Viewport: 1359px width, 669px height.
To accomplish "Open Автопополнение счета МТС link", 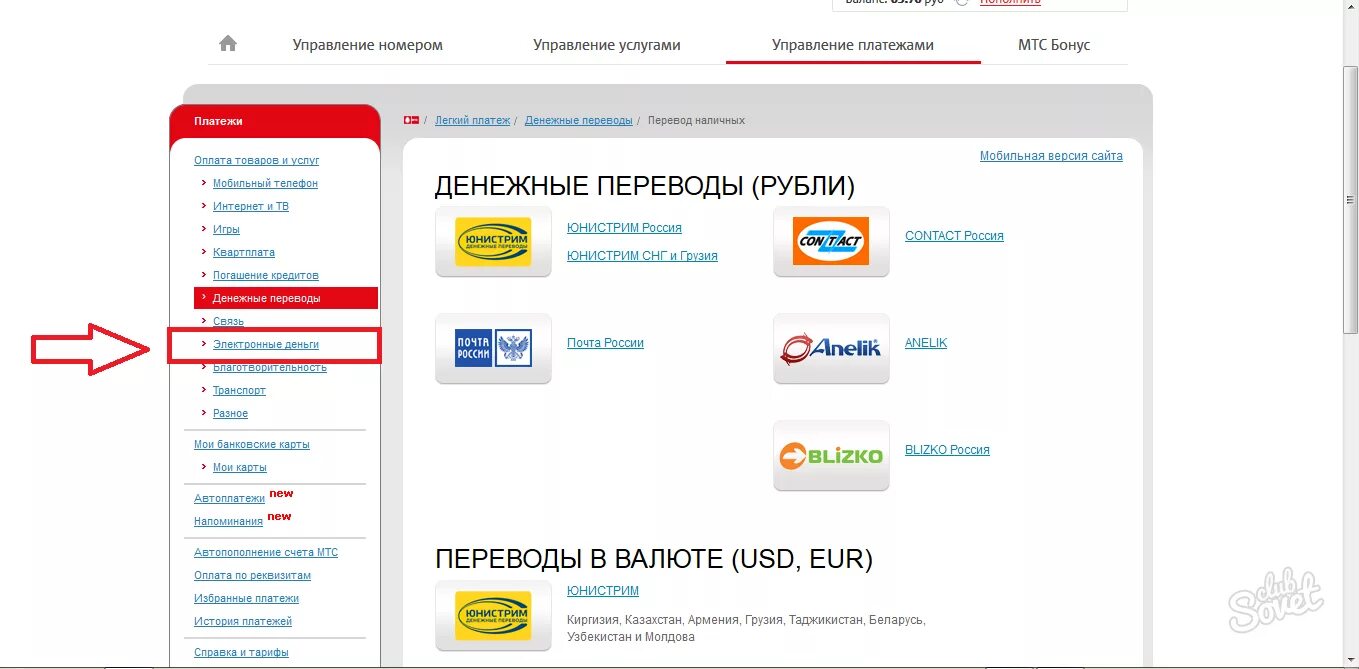I will [266, 552].
